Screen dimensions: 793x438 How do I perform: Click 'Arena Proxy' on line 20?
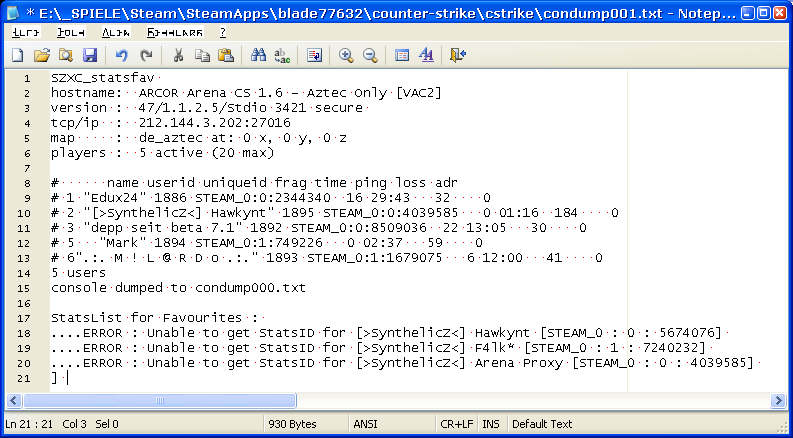(518, 363)
